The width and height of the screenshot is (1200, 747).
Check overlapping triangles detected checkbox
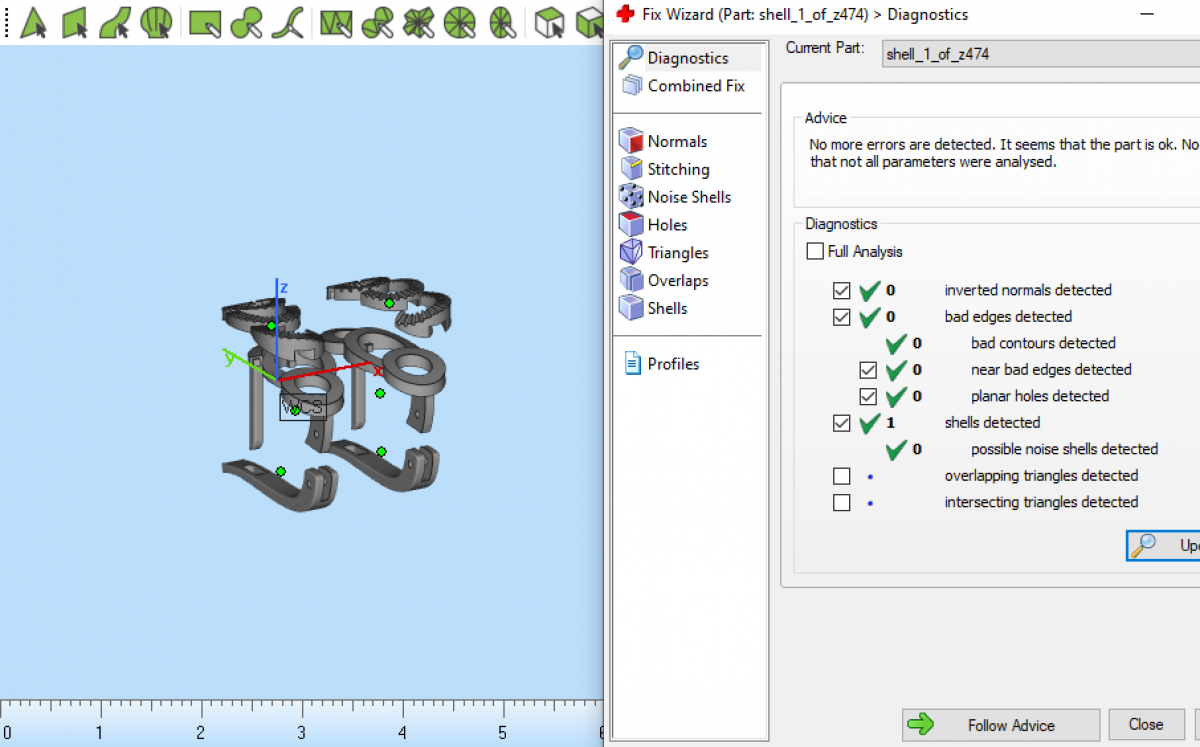pos(841,476)
